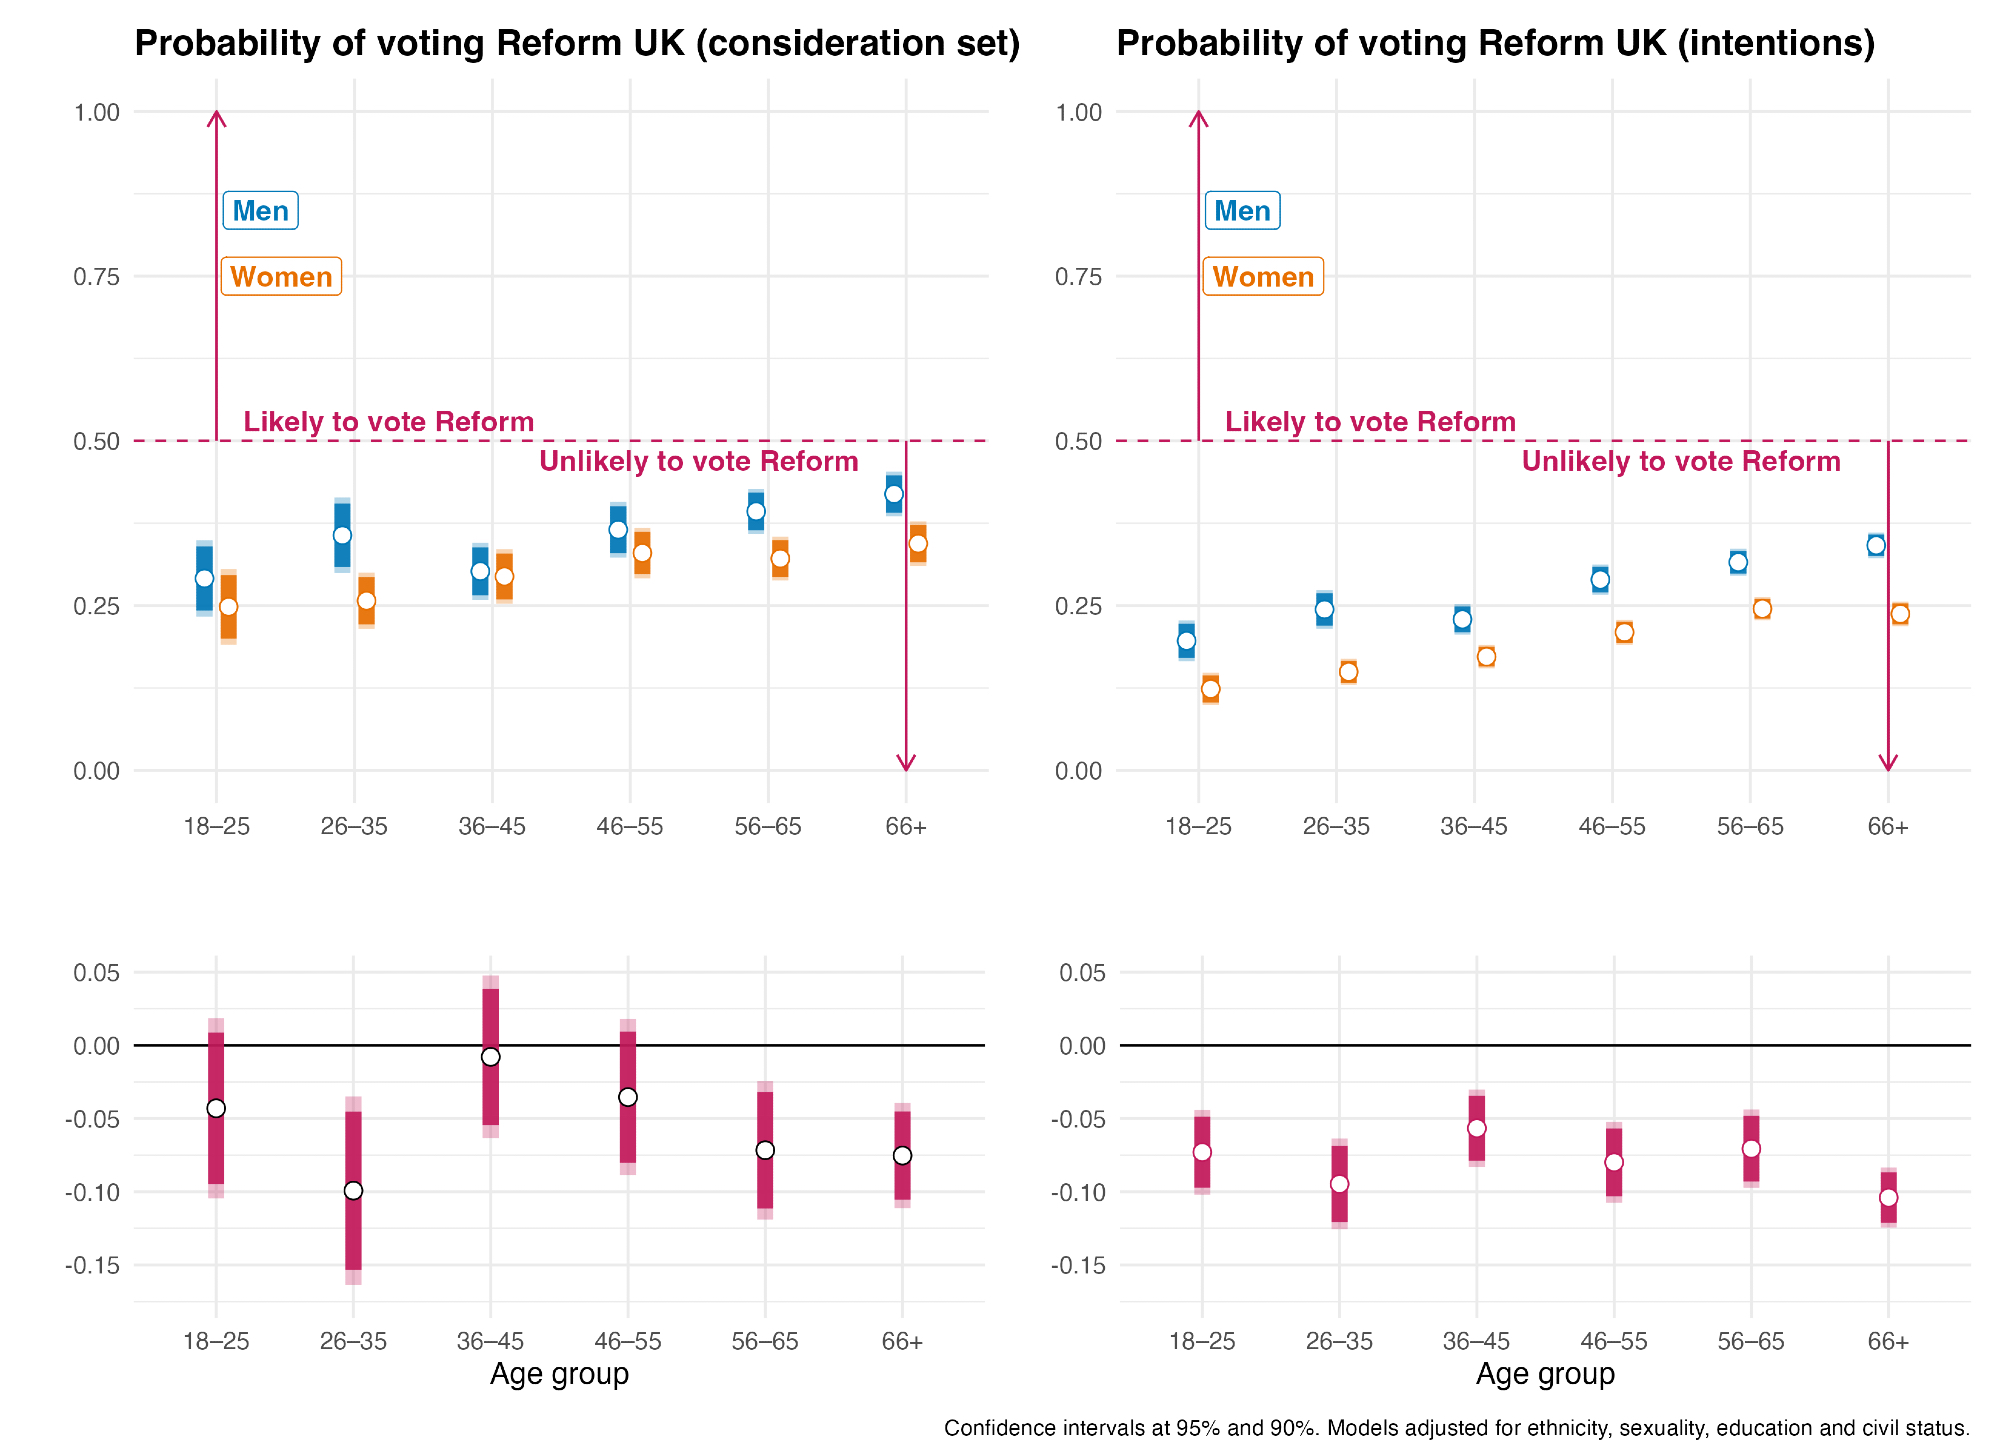Select the 26–35 difference marker in bottom-left chart

point(353,1190)
